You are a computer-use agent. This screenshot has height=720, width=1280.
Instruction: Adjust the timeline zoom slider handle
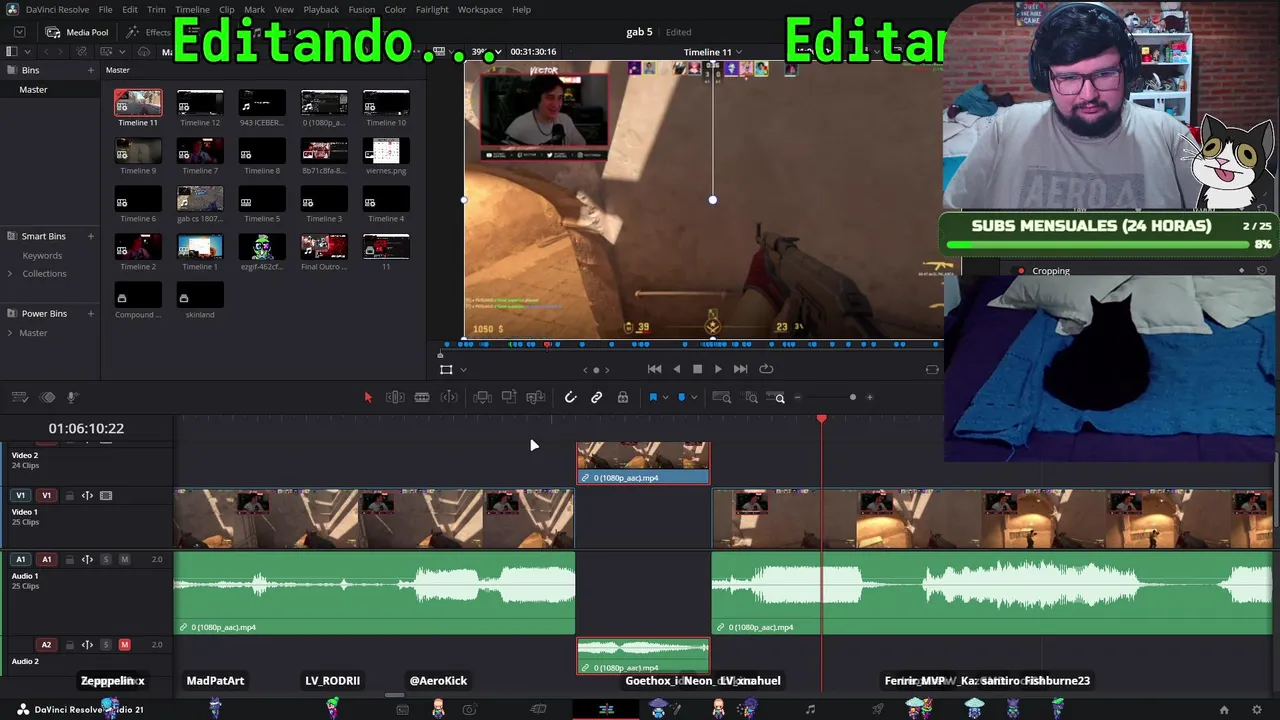[853, 397]
